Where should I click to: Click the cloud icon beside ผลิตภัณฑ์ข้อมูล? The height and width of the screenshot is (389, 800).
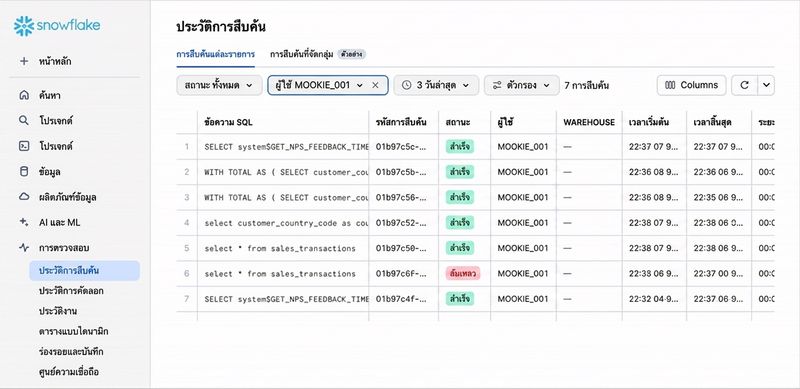tap(24, 197)
